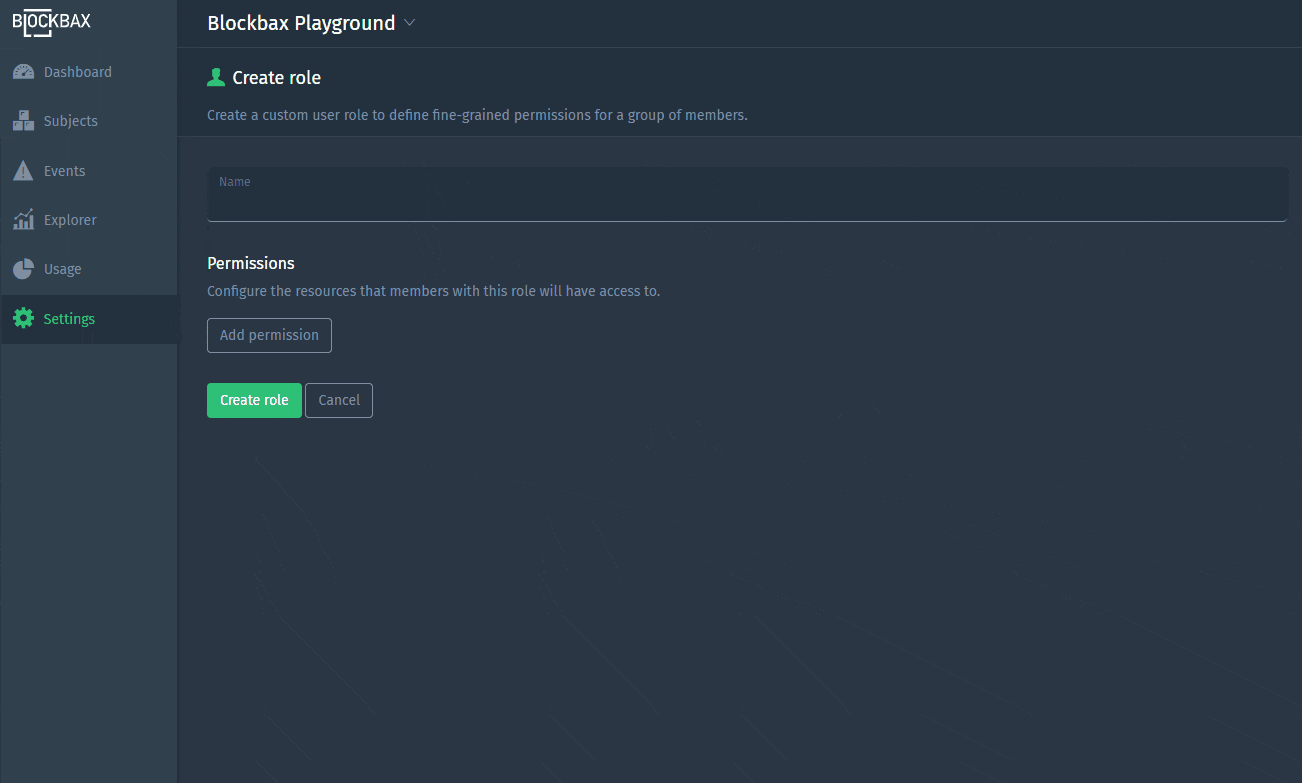Select the Dashboard gauge icon in the sidebar

(23, 71)
